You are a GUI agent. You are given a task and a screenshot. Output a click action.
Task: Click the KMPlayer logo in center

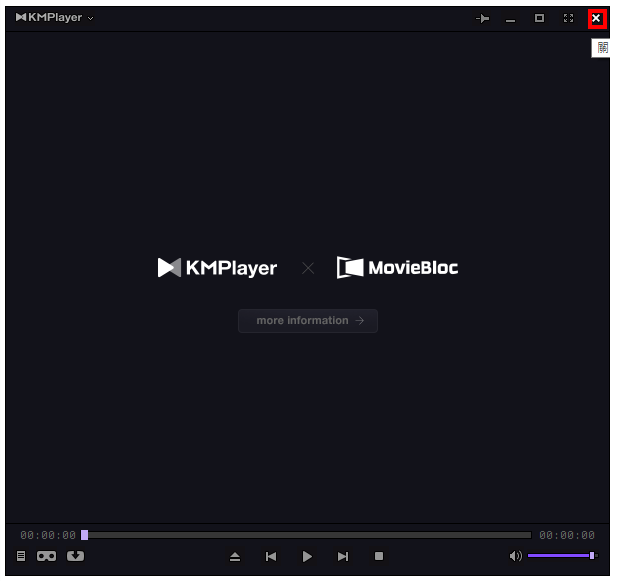[x=217, y=268]
